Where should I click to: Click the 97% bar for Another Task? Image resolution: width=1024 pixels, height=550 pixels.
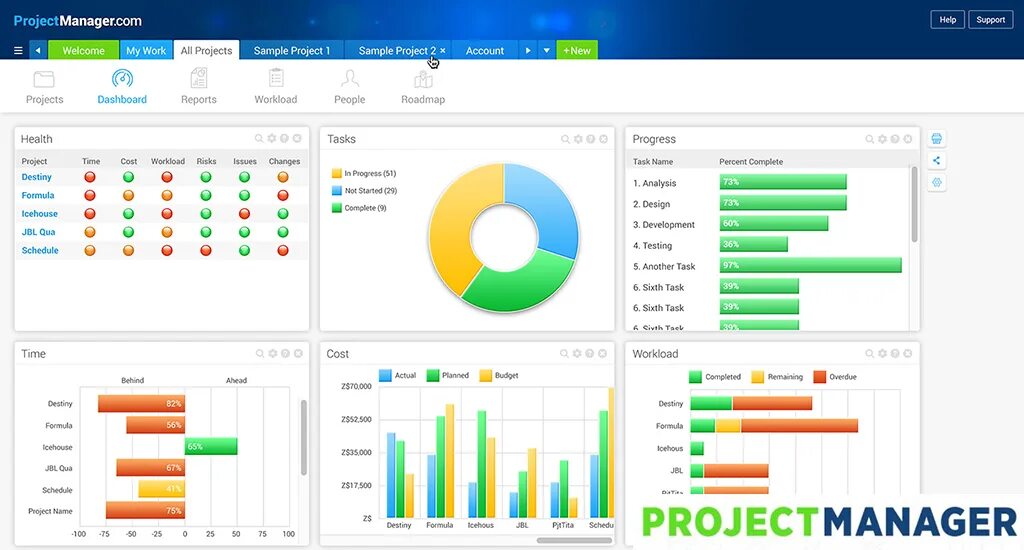810,265
